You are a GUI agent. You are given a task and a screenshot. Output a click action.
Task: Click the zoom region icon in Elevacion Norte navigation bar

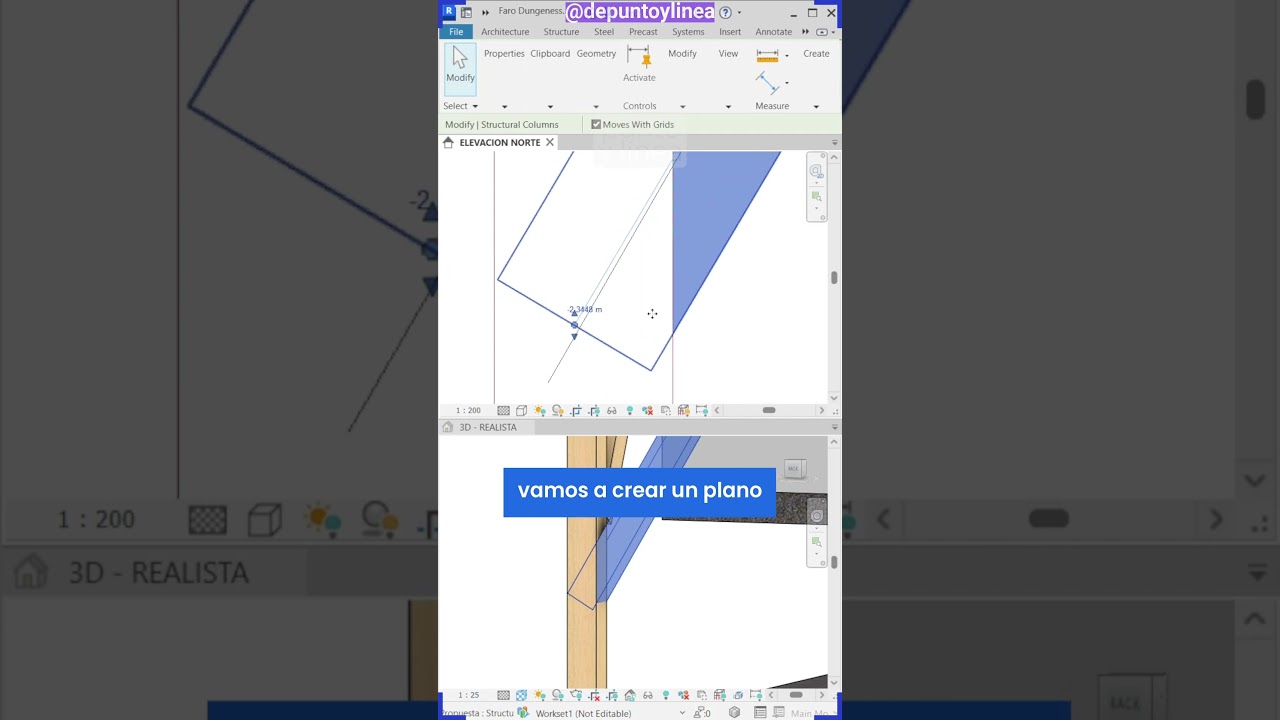click(x=816, y=197)
